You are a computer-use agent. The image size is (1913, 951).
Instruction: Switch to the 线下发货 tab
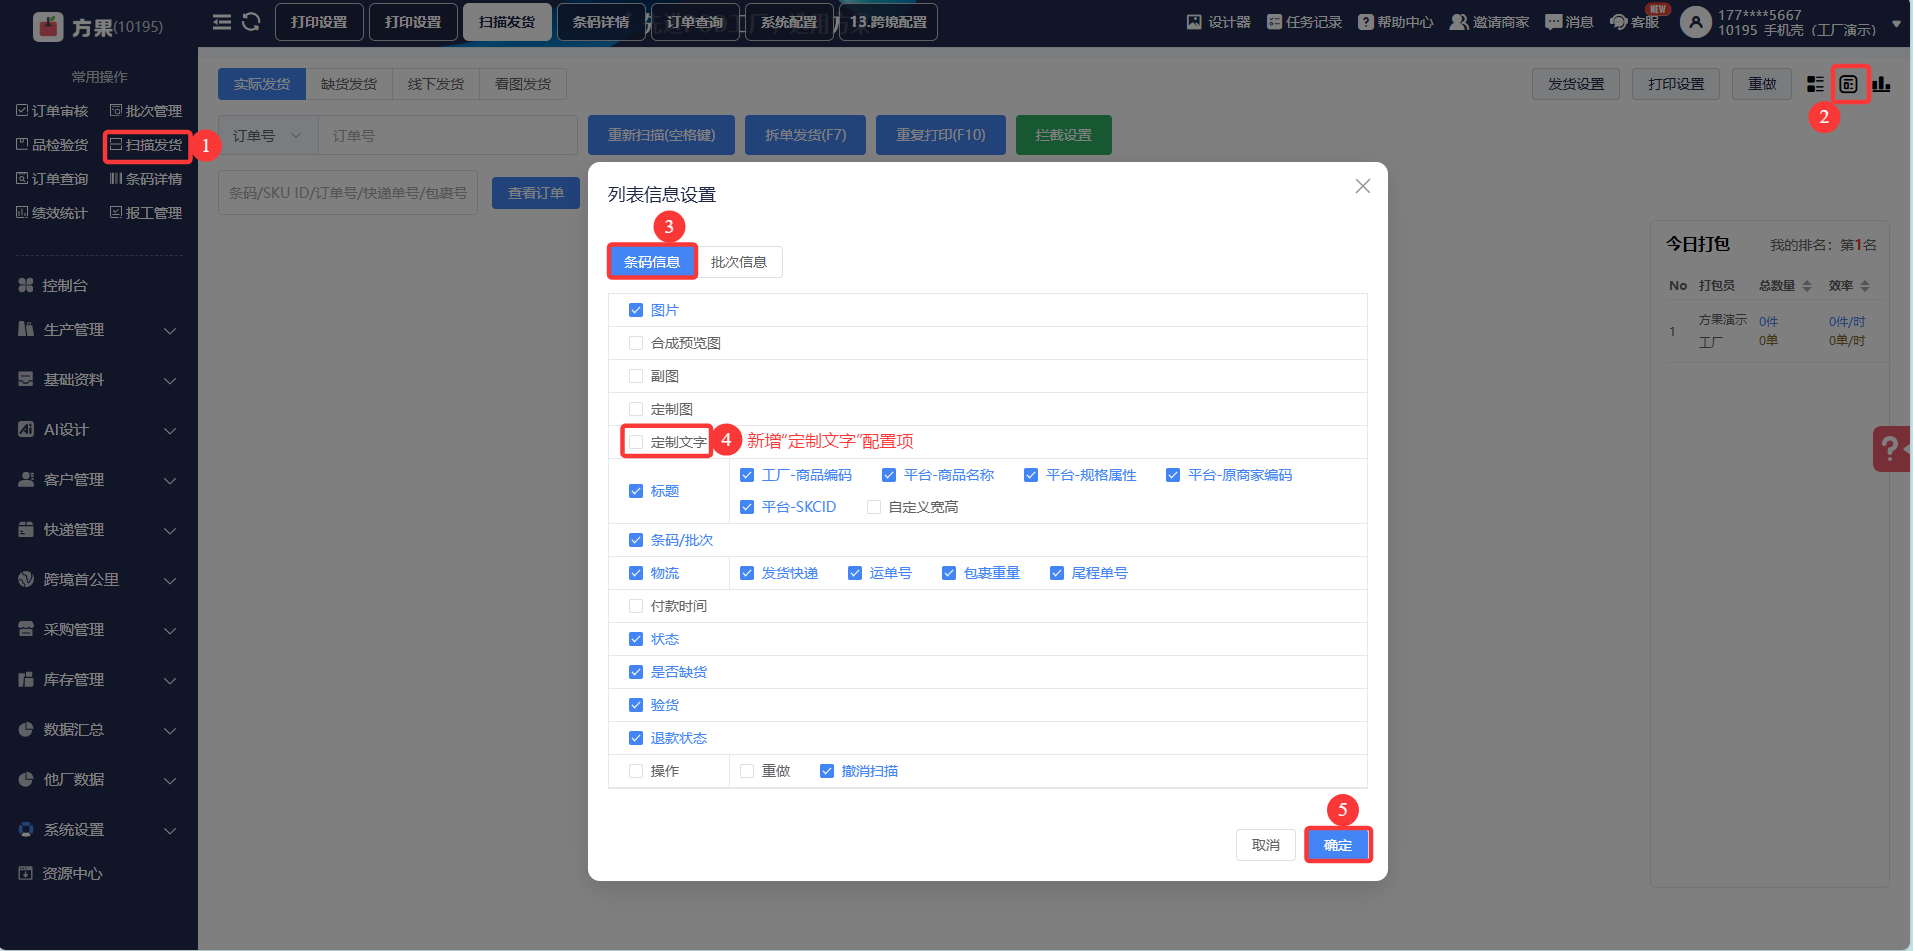click(436, 84)
